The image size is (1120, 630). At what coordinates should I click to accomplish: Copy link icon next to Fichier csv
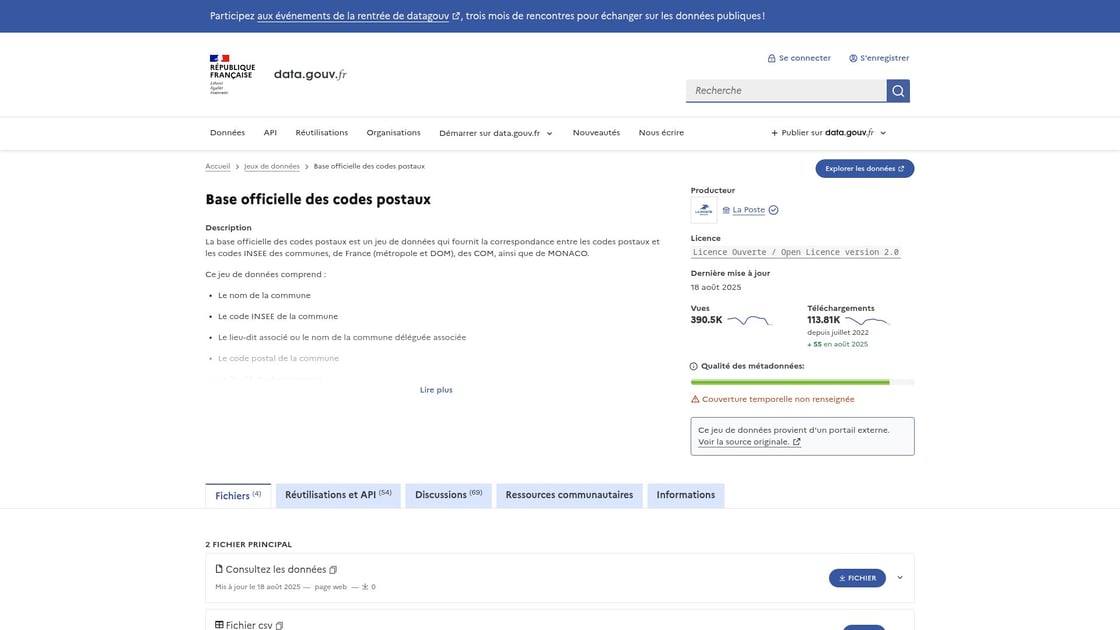coord(279,626)
